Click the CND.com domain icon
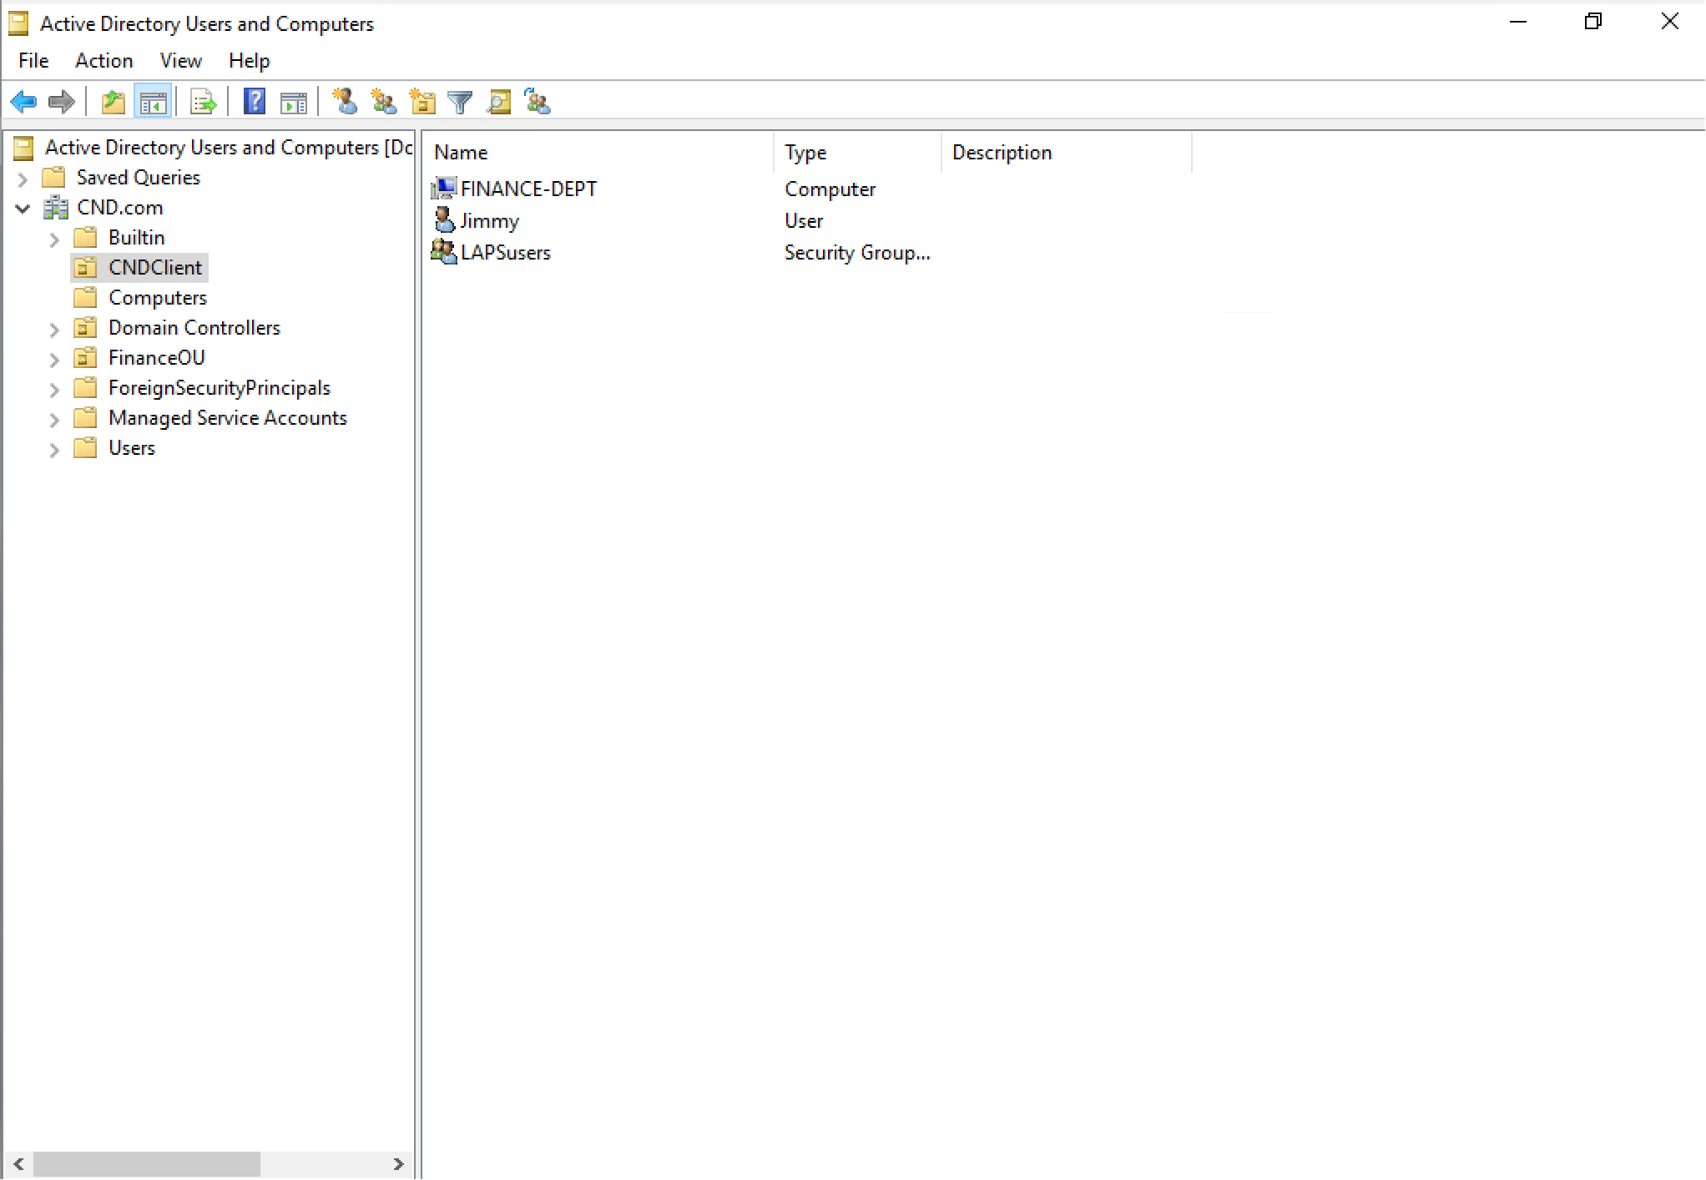The width and height of the screenshot is (1706, 1180). click(x=56, y=208)
